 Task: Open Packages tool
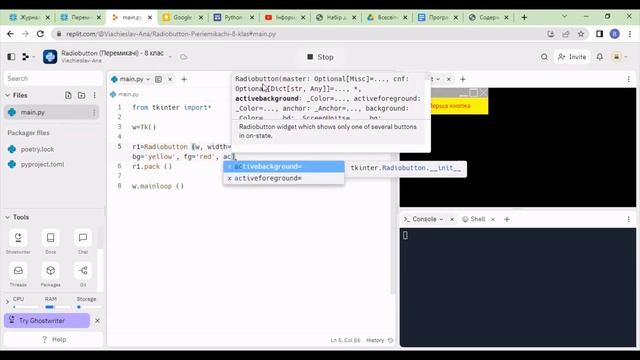[x=51, y=275]
